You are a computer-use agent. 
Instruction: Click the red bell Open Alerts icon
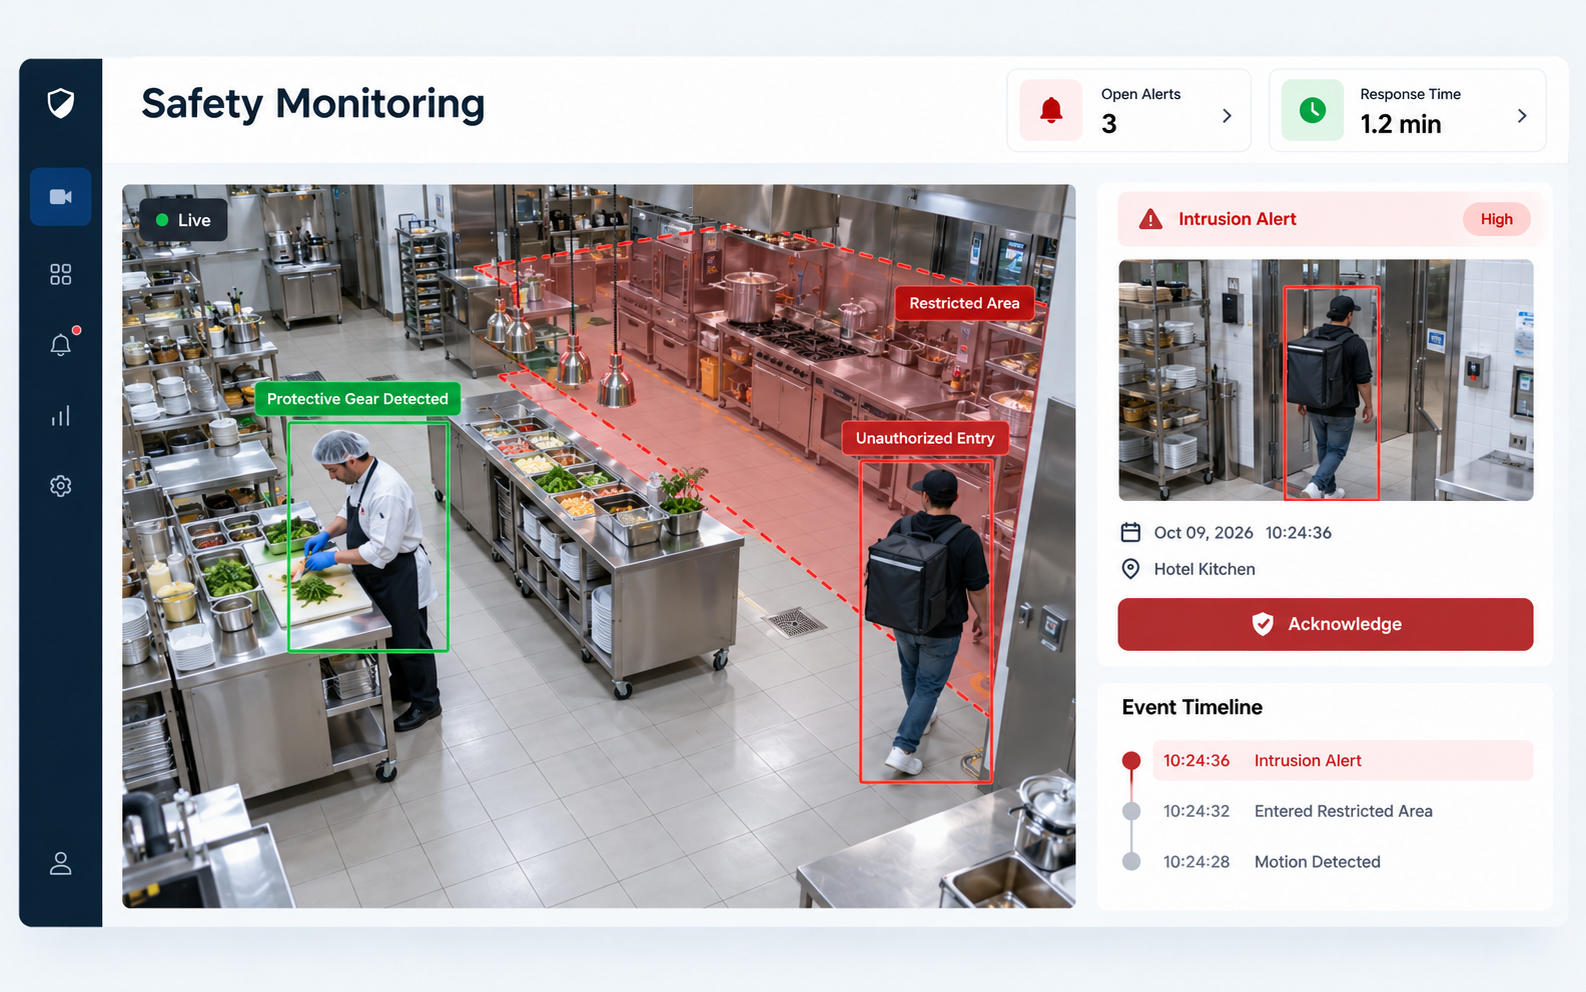(1051, 110)
